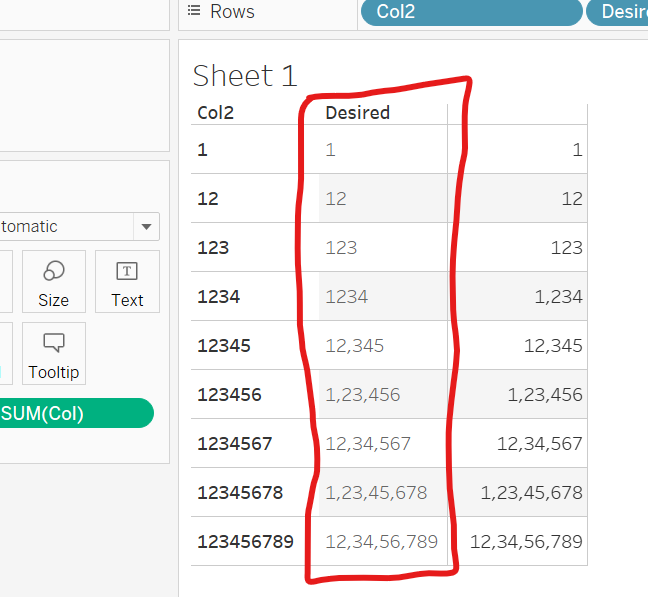Image resolution: width=648 pixels, height=597 pixels.
Task: Click Desired value 12,34,567
Action: click(x=368, y=444)
